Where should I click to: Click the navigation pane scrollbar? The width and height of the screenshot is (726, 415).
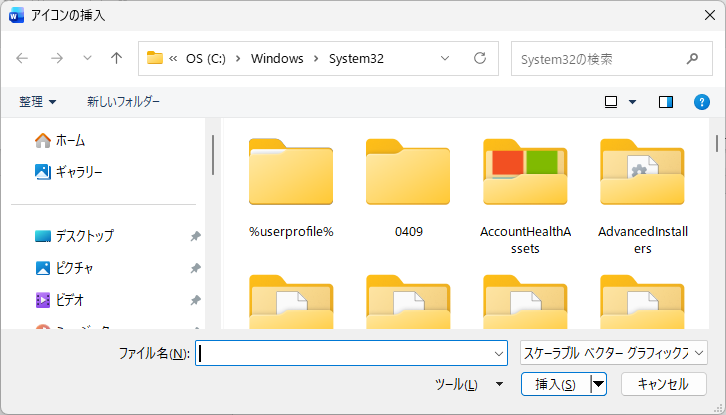point(213,155)
